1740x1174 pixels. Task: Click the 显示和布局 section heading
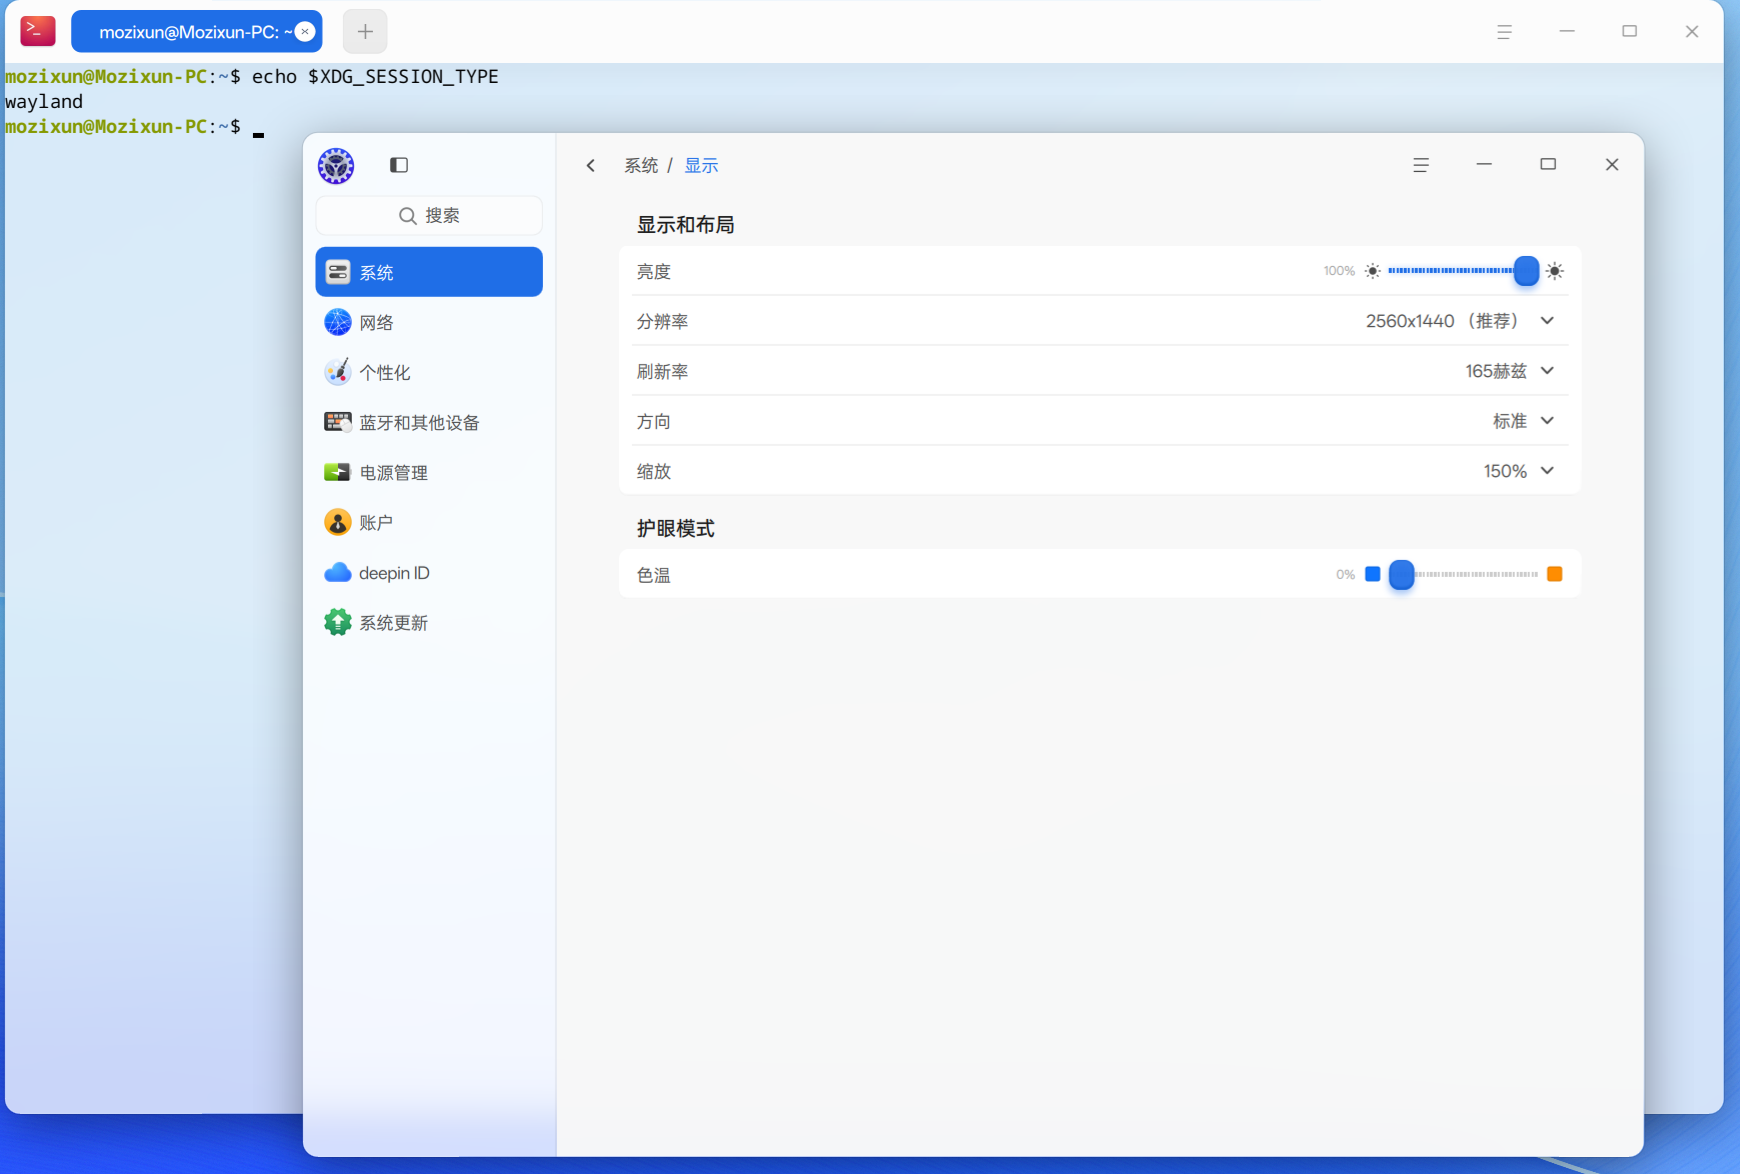686,225
